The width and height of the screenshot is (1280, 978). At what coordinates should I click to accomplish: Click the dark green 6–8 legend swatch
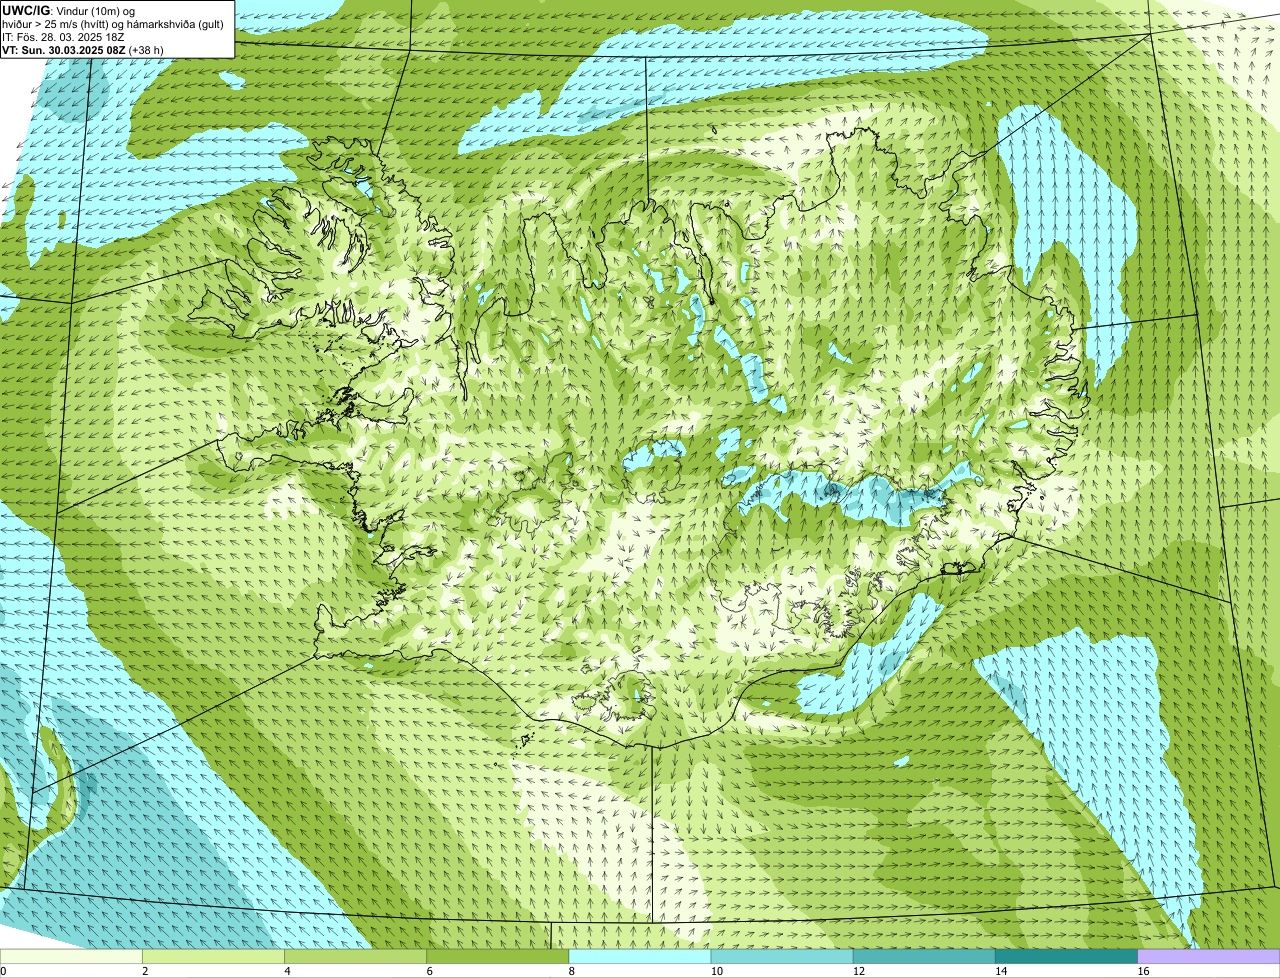[498, 957]
